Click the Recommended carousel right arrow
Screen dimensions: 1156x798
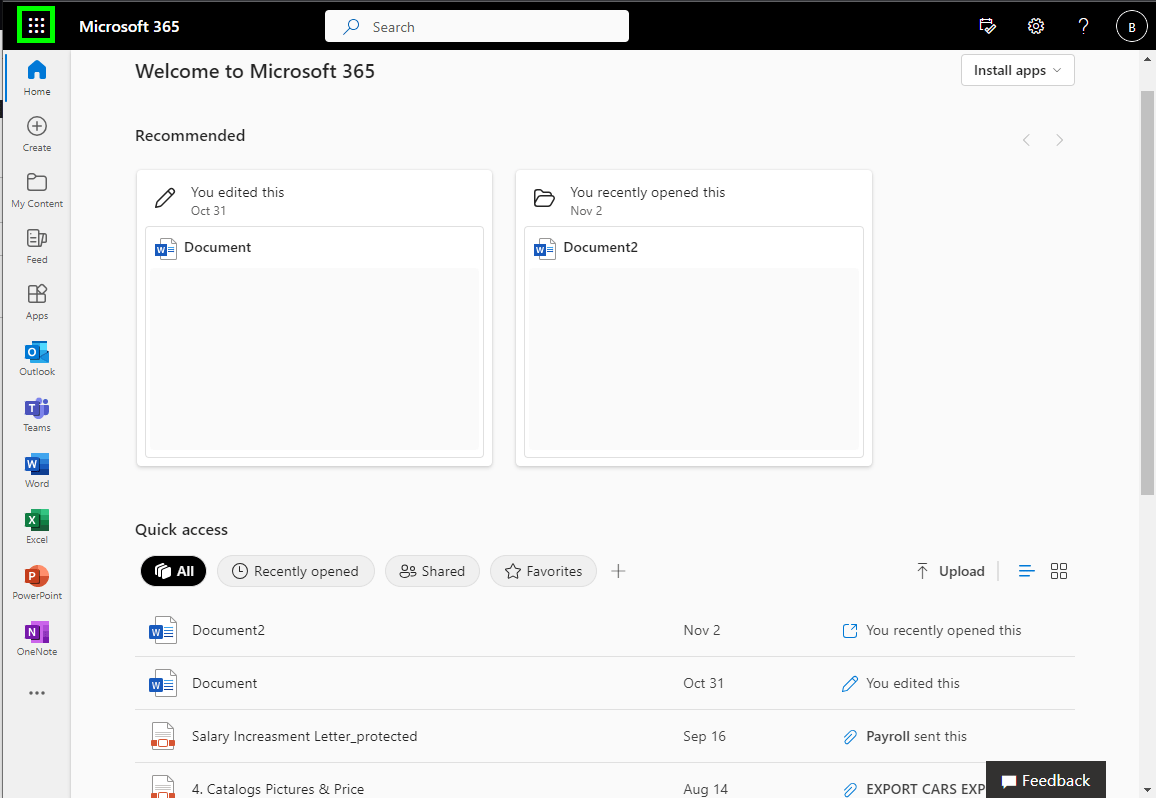tap(1059, 139)
